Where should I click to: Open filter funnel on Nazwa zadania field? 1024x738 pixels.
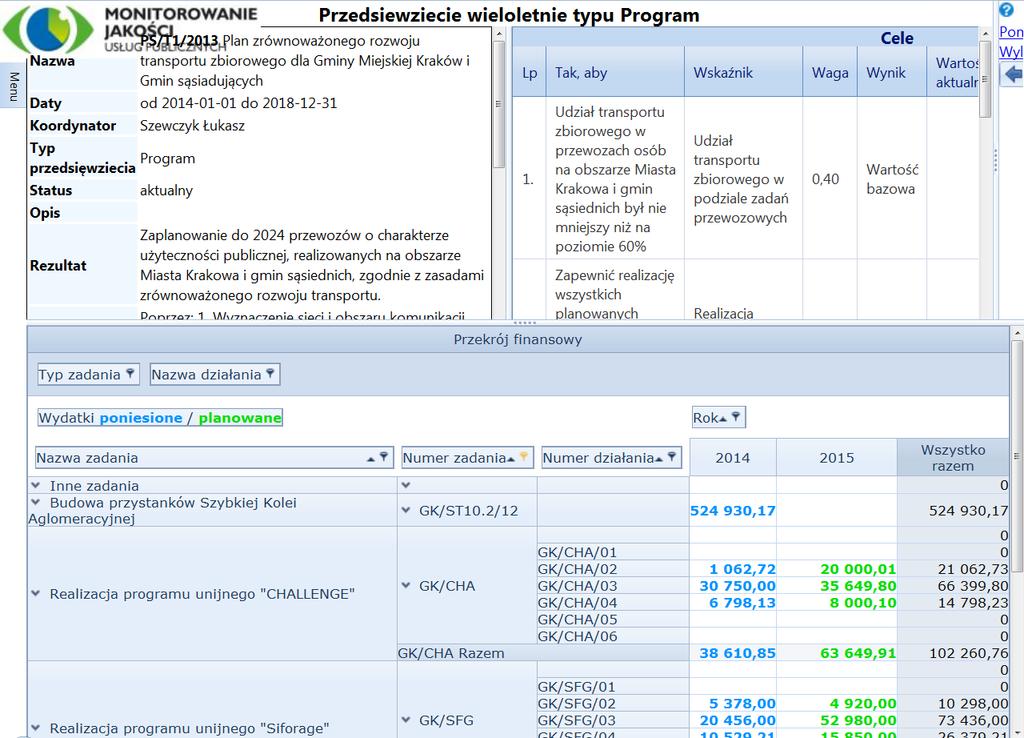pos(384,457)
